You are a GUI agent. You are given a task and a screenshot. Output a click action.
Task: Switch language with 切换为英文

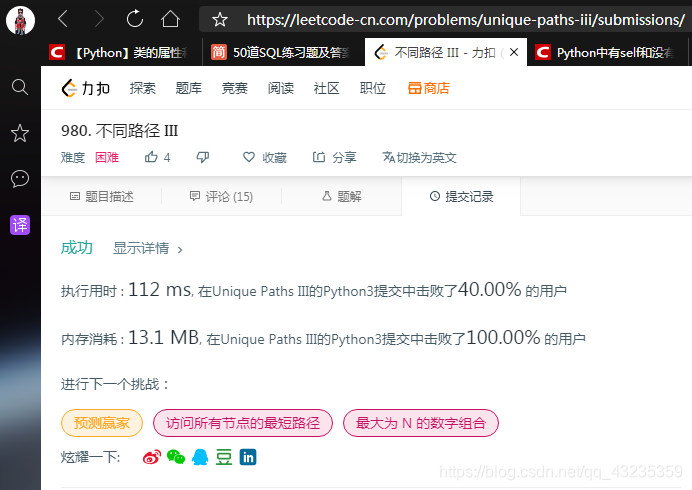(419, 158)
